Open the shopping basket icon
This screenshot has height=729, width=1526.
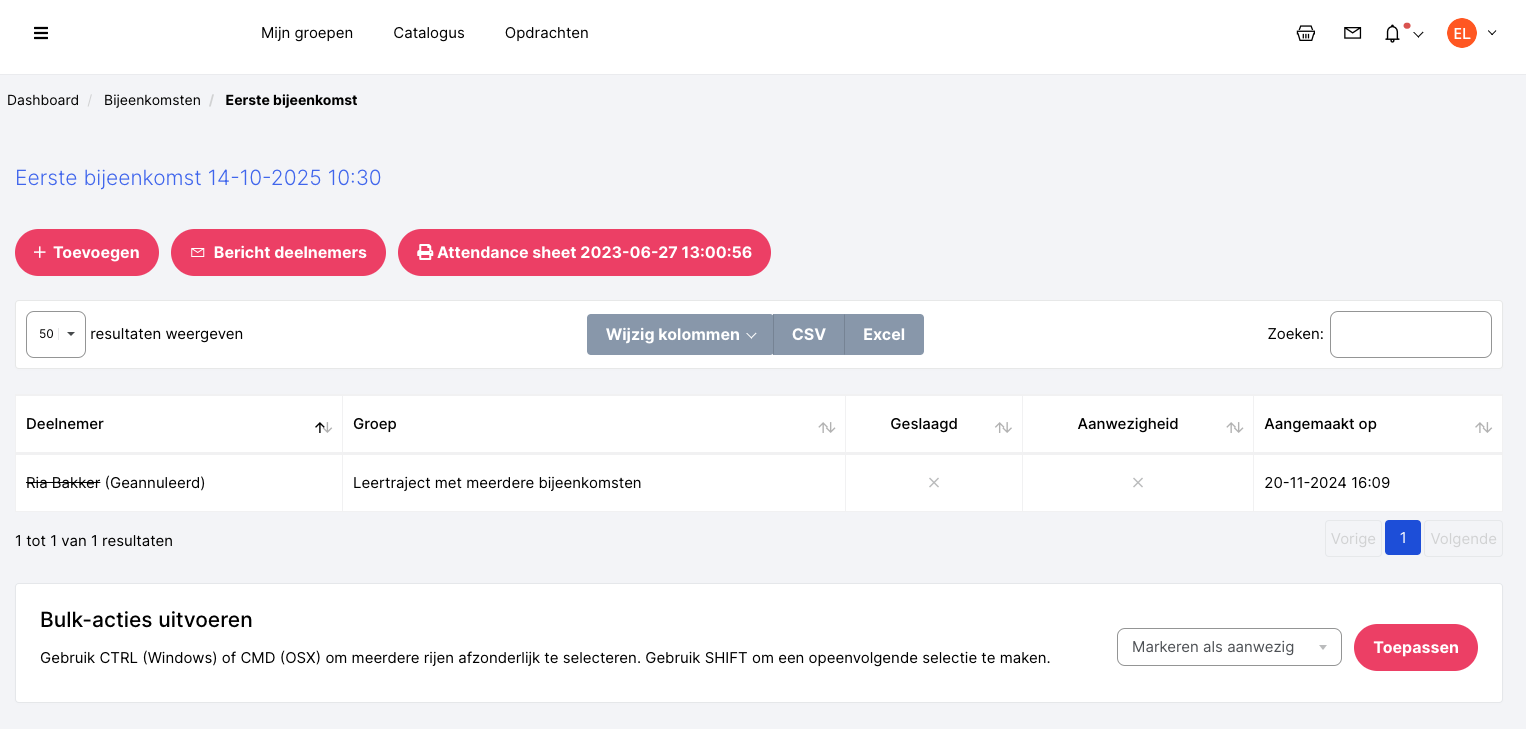pyautogui.click(x=1305, y=33)
